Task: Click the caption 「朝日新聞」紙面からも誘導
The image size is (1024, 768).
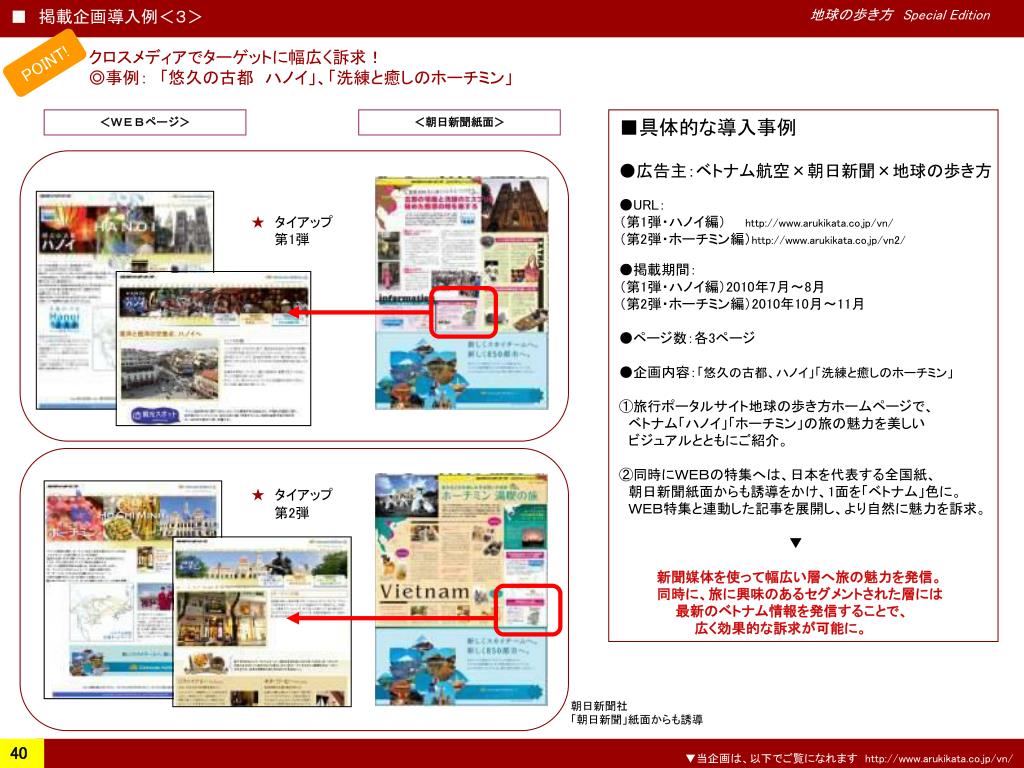Action: pyautogui.click(x=636, y=720)
